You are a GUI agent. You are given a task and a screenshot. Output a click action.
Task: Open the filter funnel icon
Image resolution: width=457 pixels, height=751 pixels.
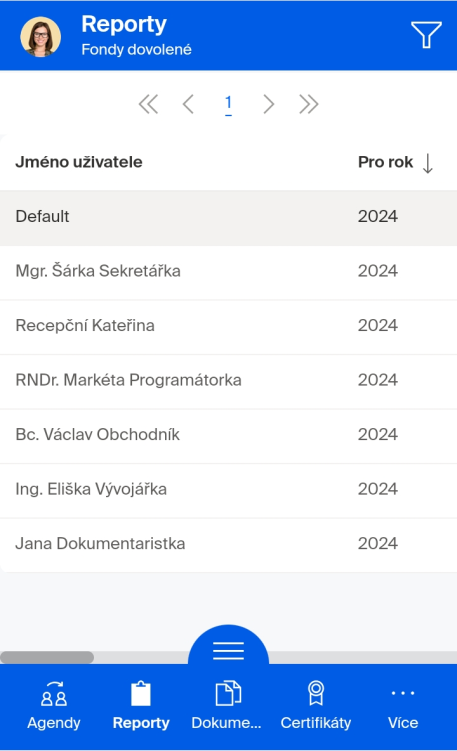click(426, 35)
